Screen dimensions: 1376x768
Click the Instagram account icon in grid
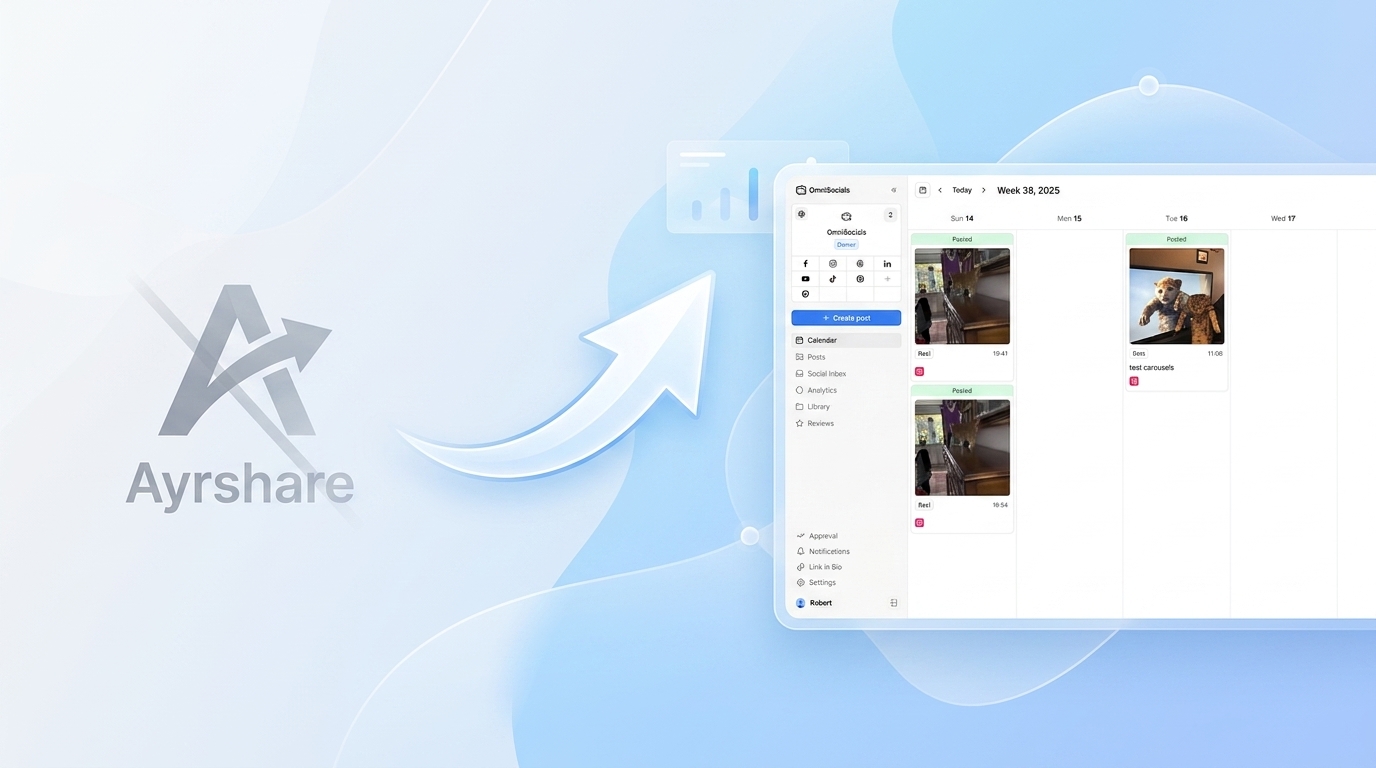click(832, 264)
